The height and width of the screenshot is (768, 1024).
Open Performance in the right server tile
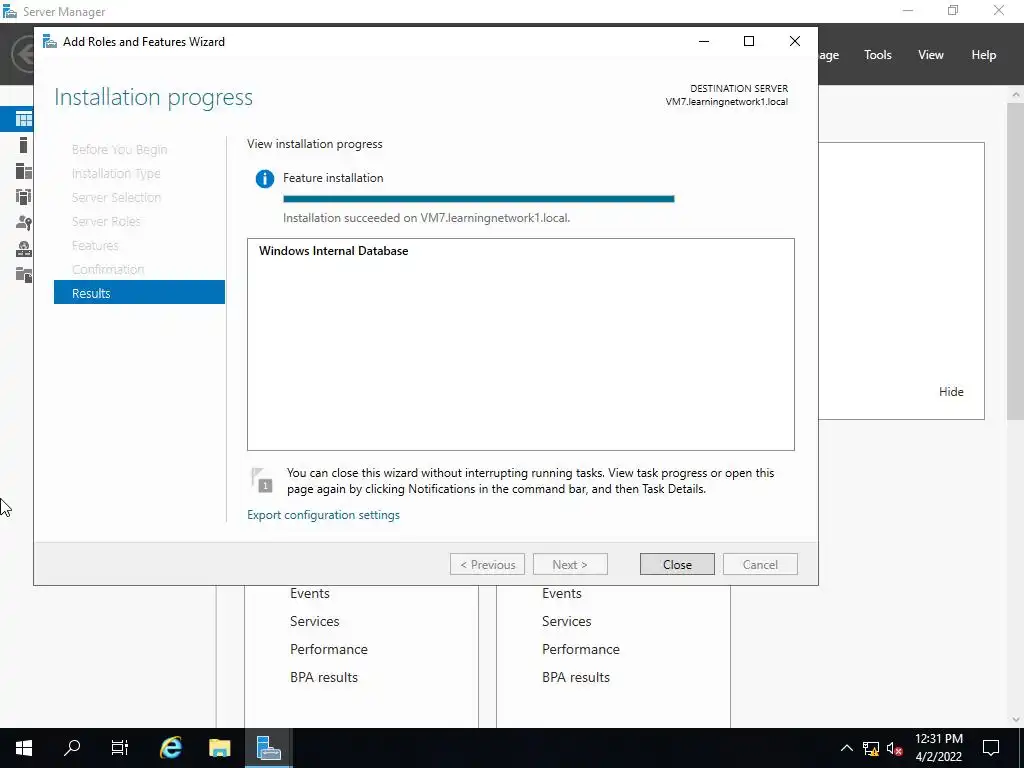[x=581, y=649]
